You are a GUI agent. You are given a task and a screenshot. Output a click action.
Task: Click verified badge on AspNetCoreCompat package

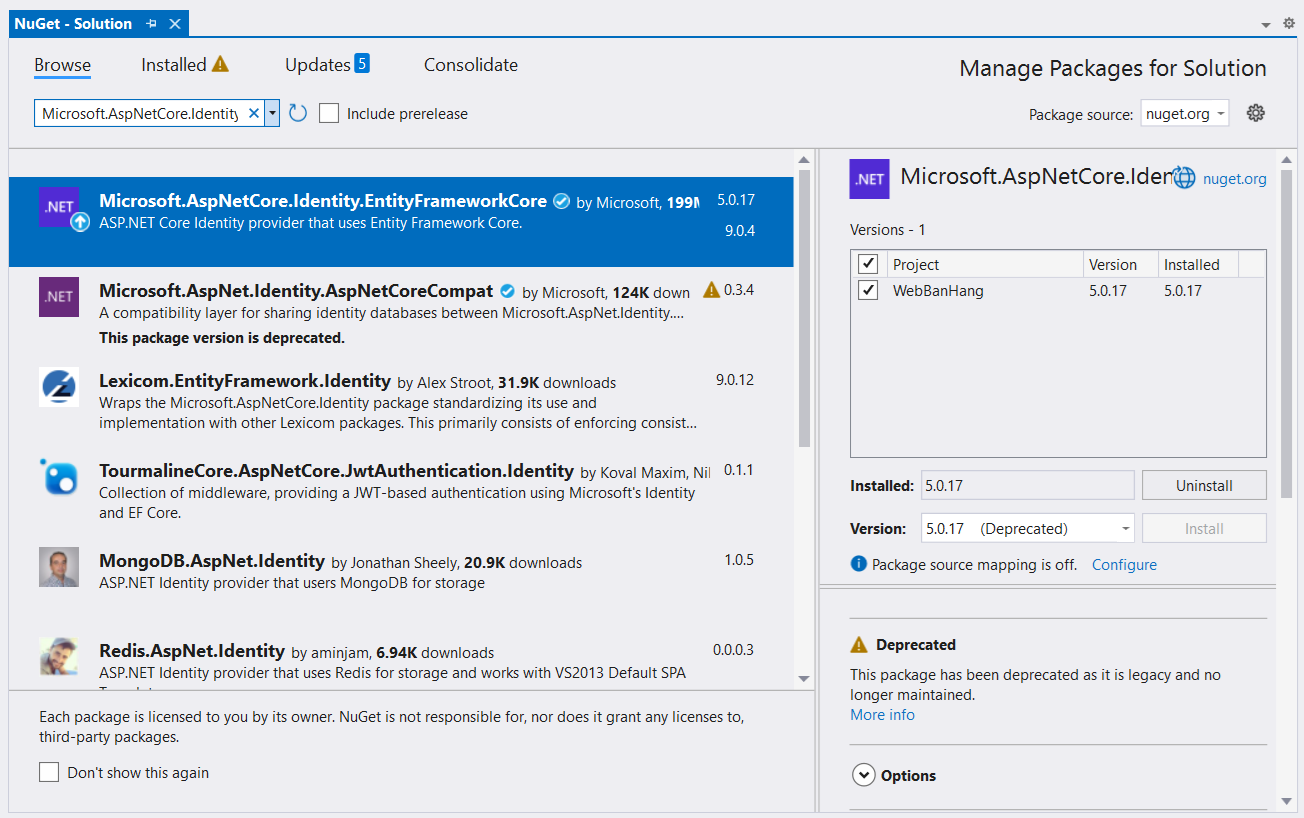coord(507,291)
